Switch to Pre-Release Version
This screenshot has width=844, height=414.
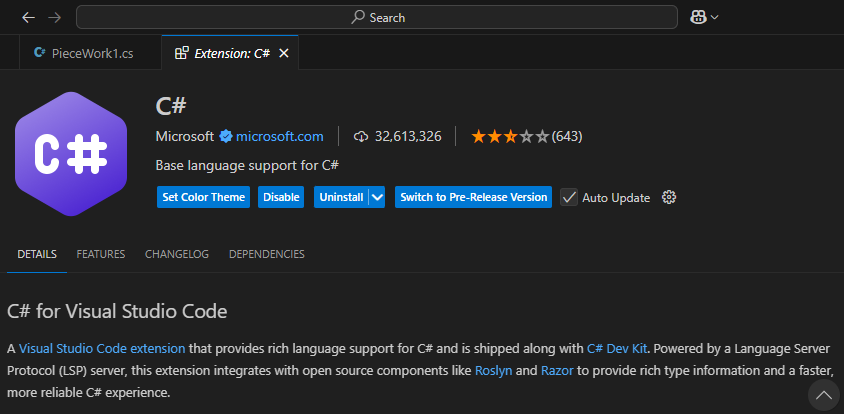pos(473,197)
